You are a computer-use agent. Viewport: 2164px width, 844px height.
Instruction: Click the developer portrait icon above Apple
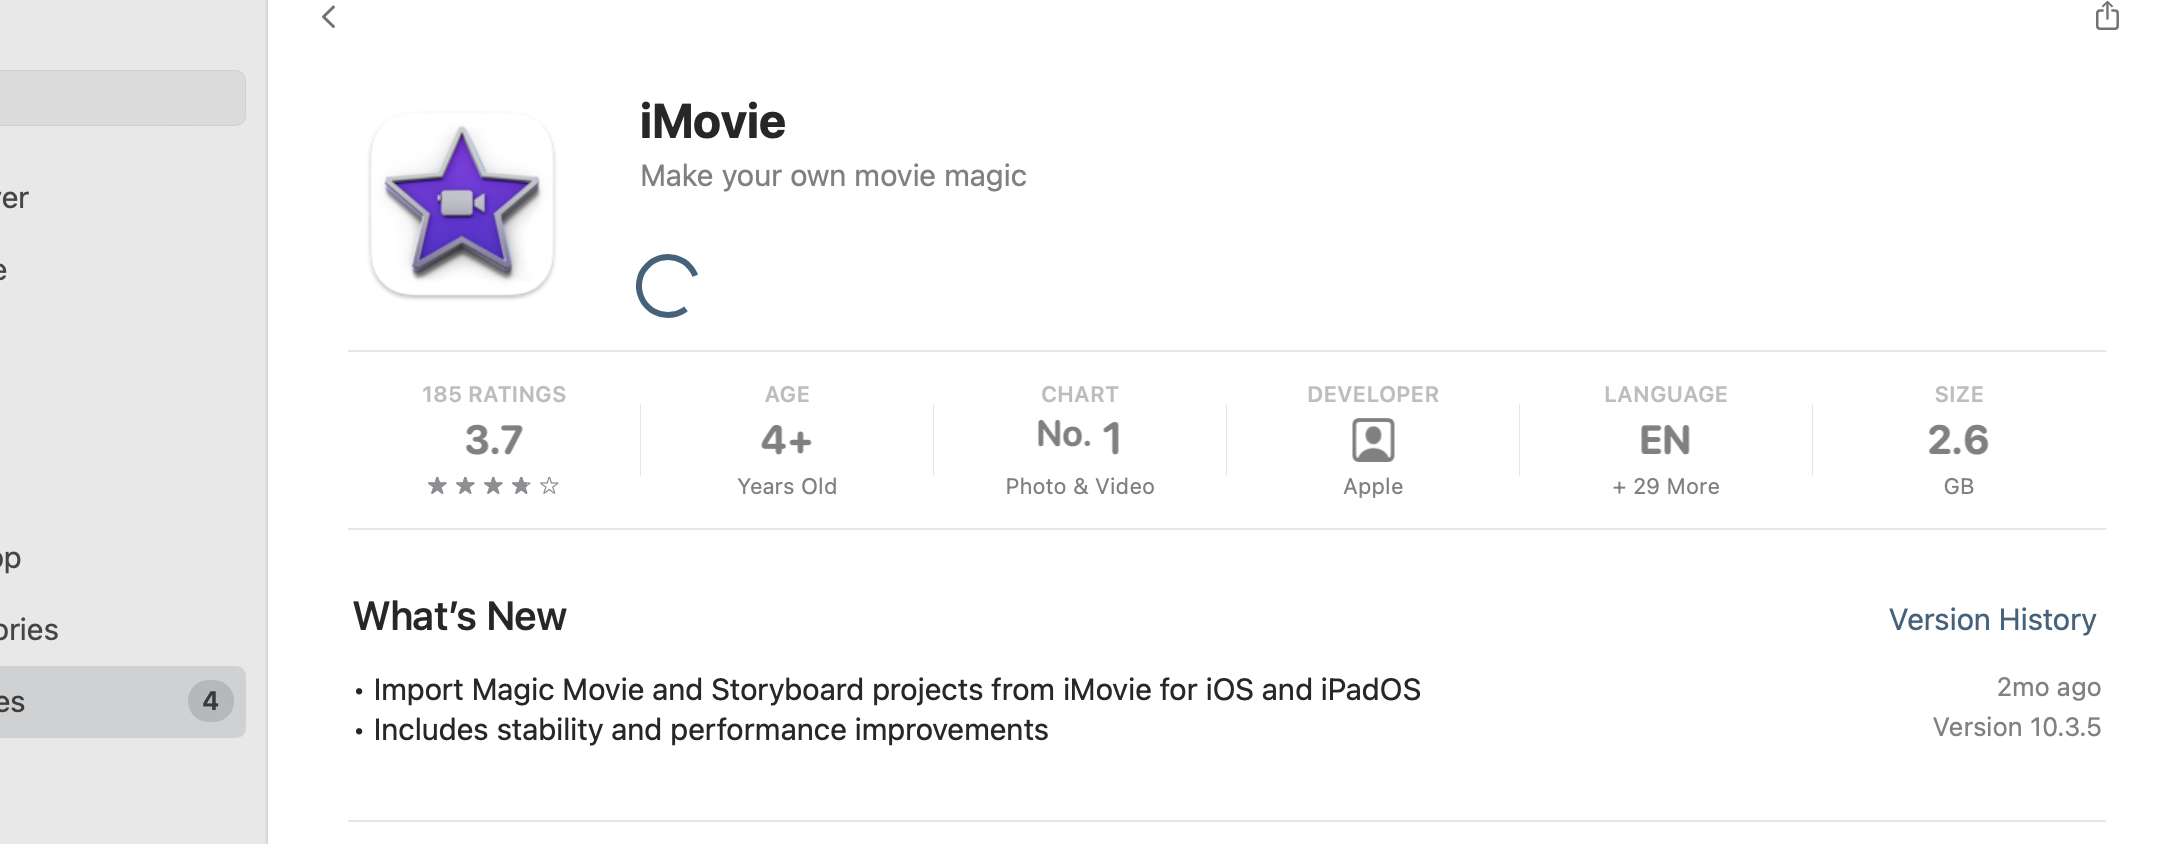click(1373, 440)
